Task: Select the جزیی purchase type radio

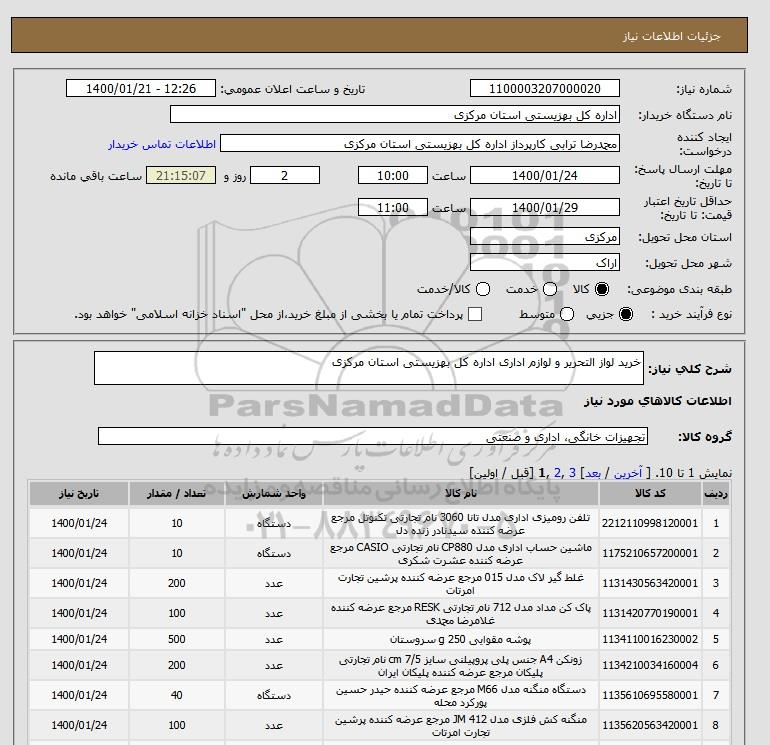Action: click(x=626, y=314)
